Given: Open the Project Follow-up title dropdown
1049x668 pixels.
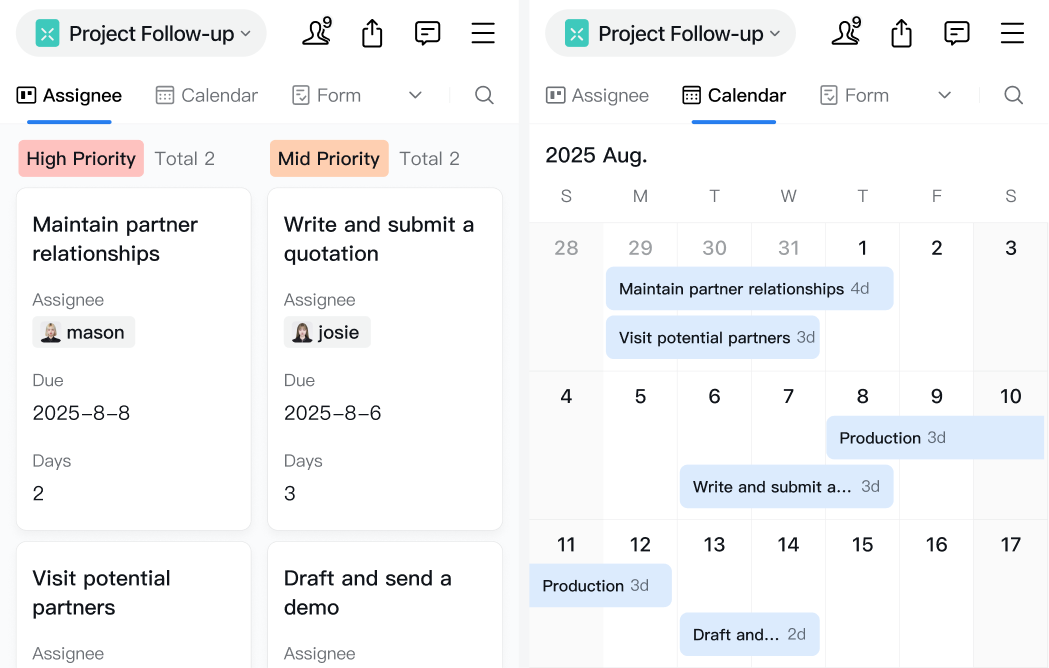Looking at the screenshot, I should click(140, 33).
